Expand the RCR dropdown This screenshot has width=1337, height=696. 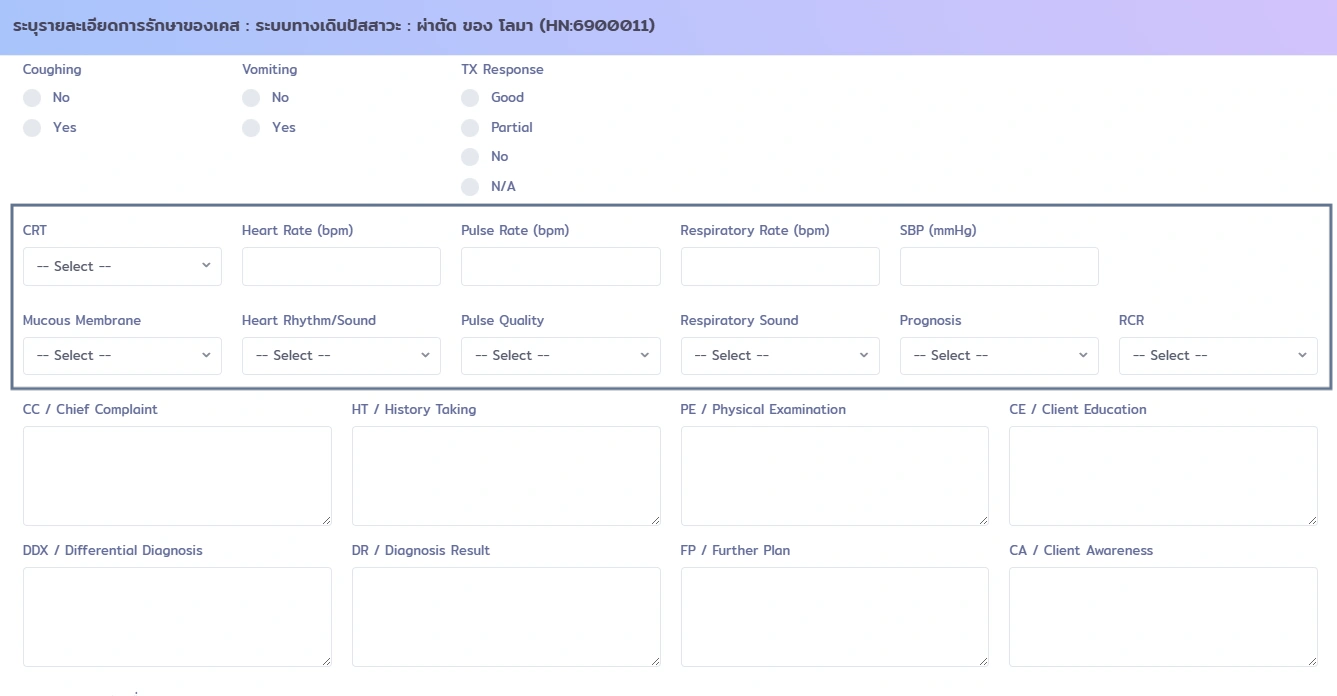1218,356
